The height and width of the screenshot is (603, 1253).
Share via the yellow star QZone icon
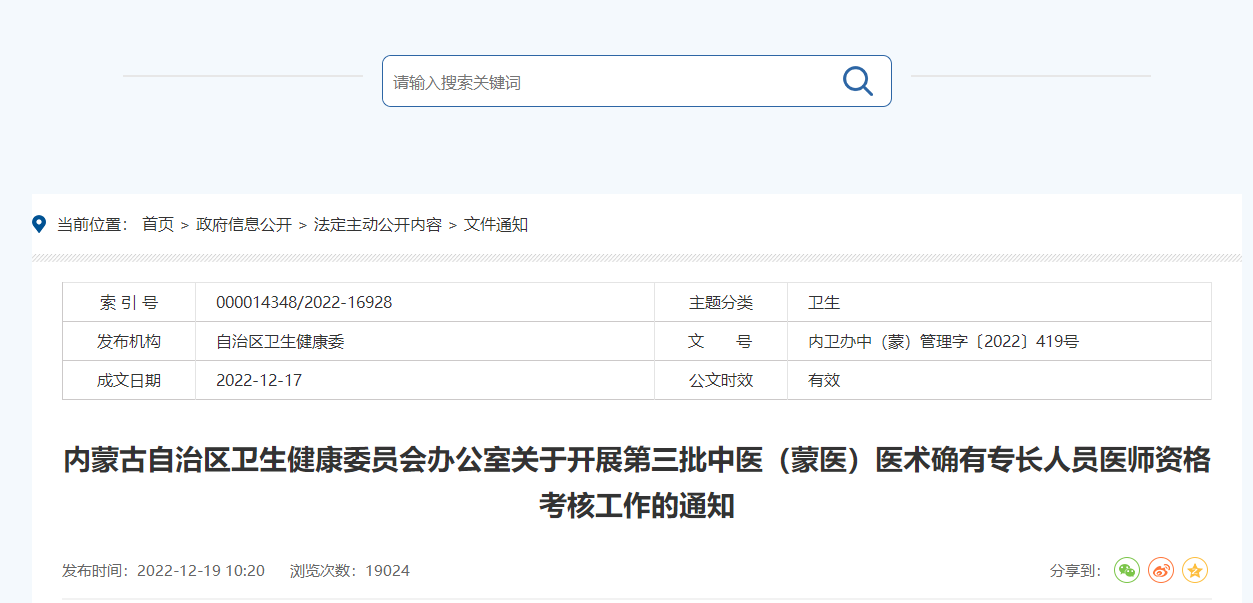point(1195,570)
